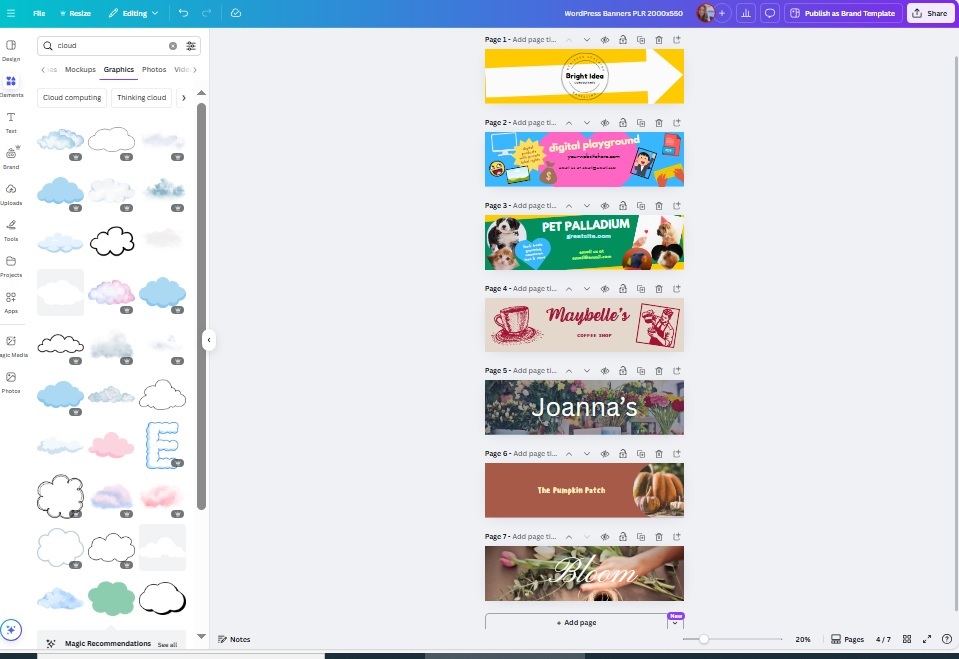Open the Design sidebar panel
The image size is (959, 659).
(x=11, y=50)
